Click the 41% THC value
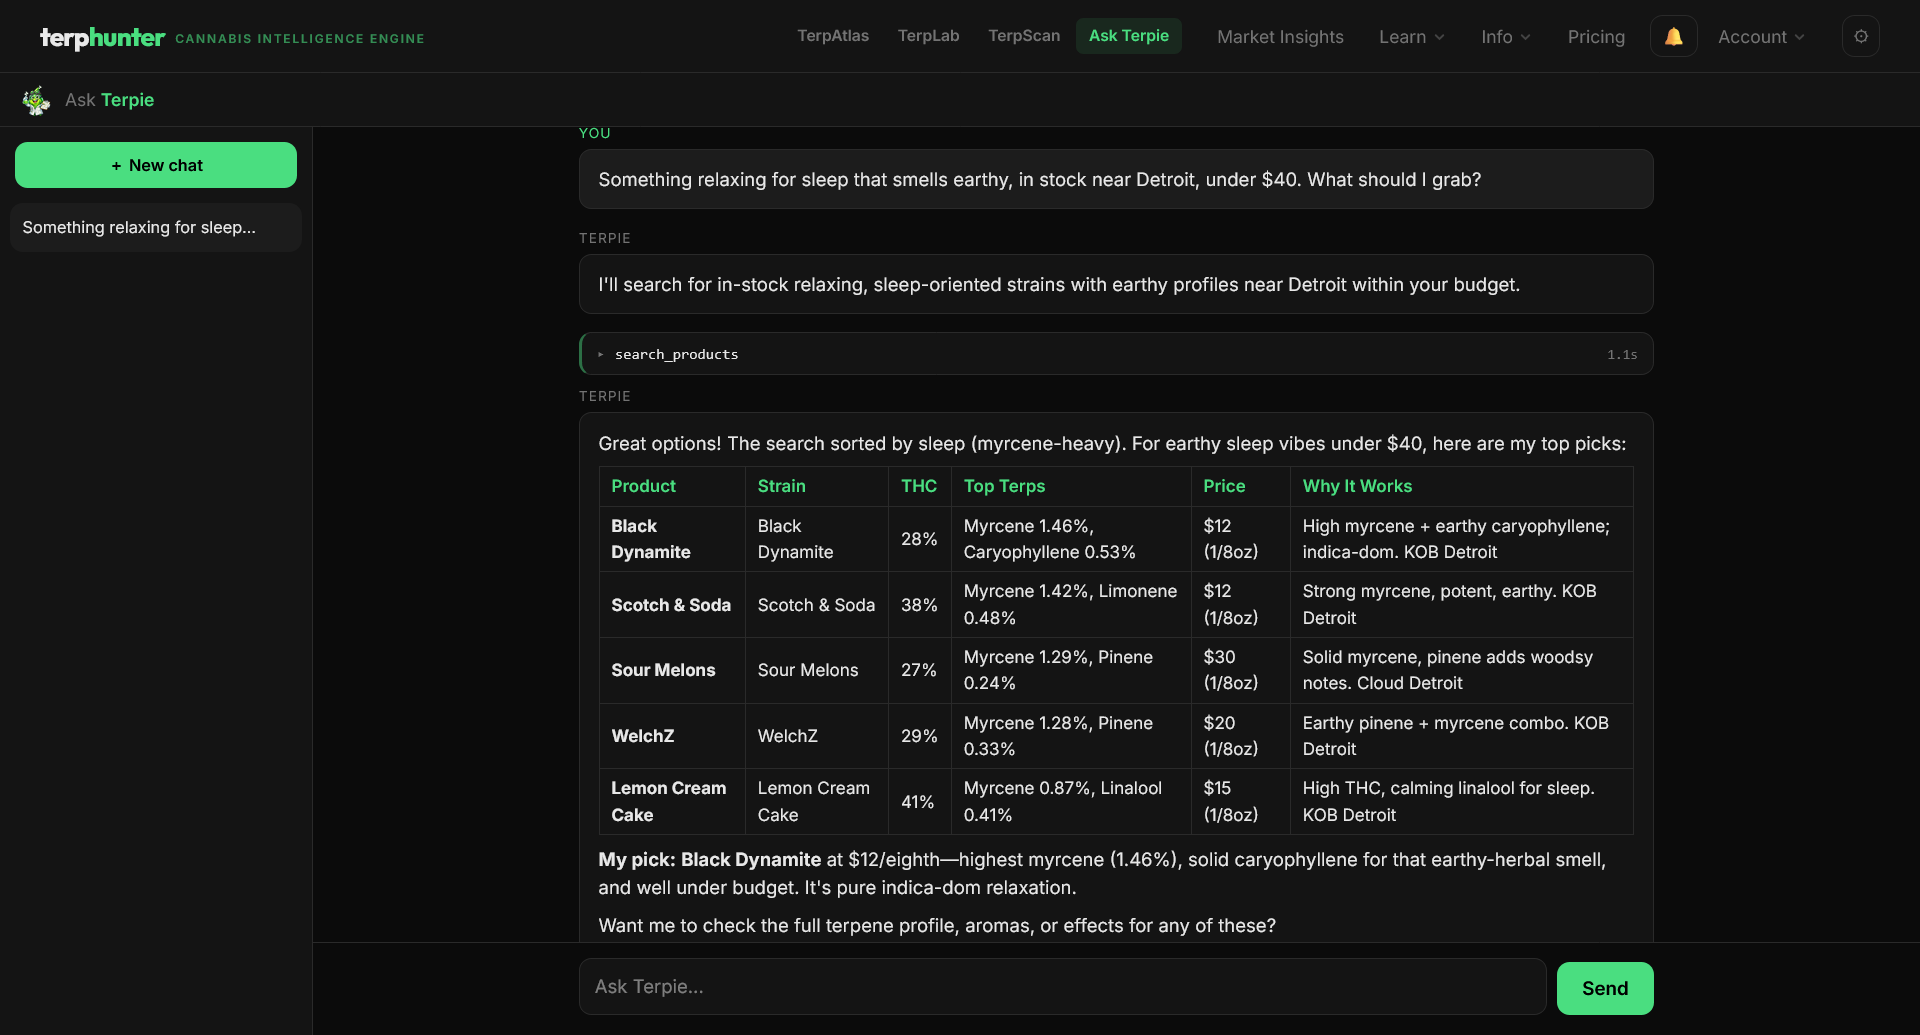 [x=918, y=802]
